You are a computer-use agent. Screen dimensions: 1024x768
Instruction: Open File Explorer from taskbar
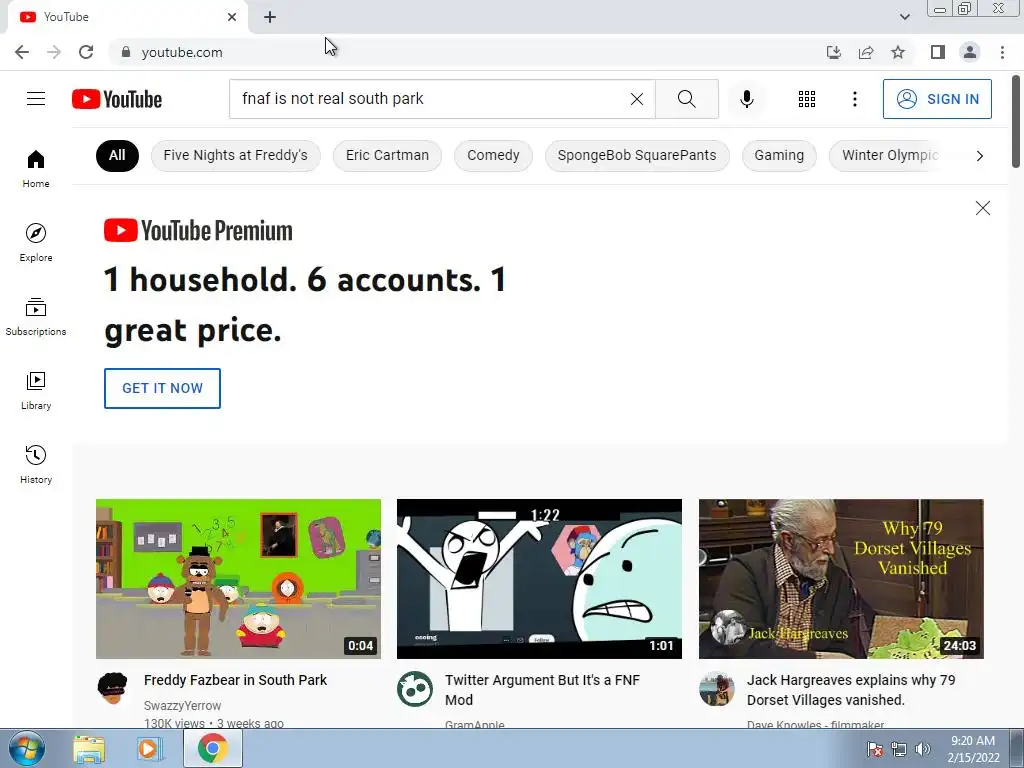[89, 749]
